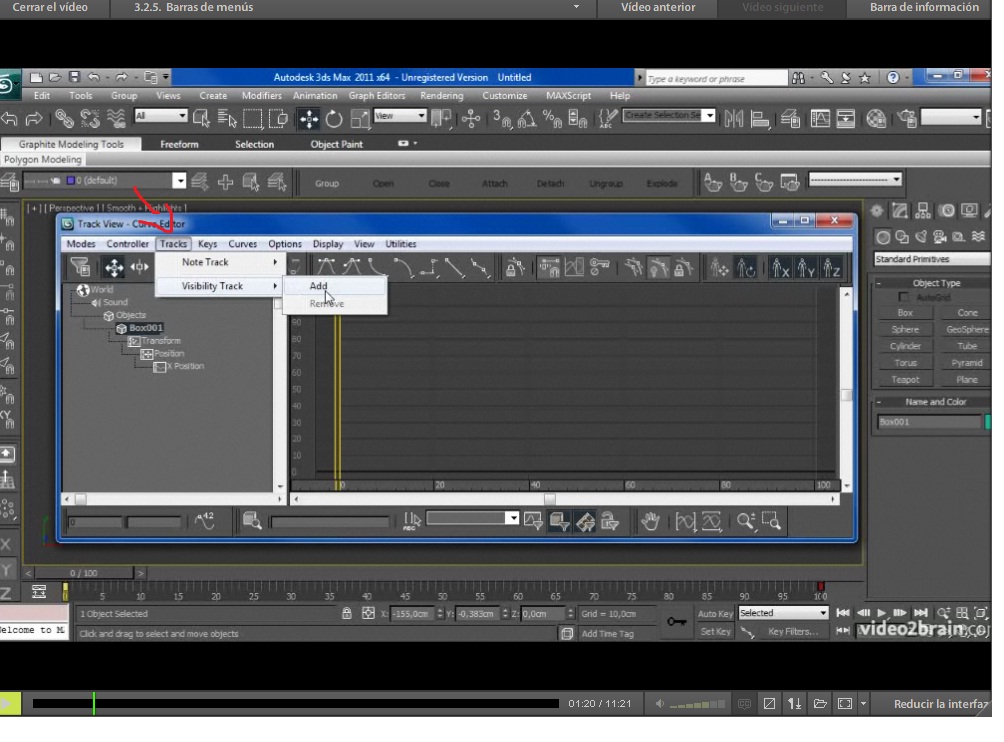Switch to Object Paint ribbon tab
Image resolution: width=1004 pixels, height=742 pixels.
tap(336, 144)
